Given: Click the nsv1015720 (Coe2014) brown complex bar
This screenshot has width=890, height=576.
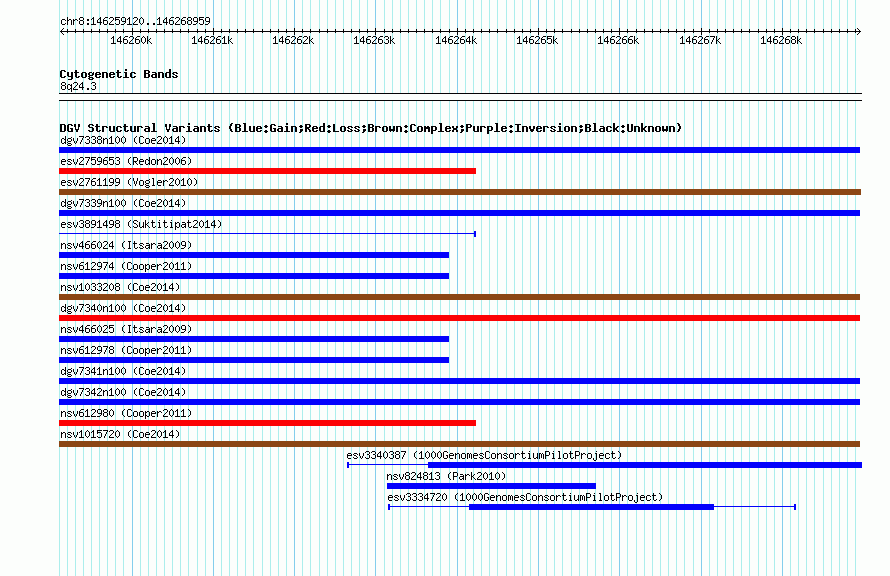Looking at the screenshot, I should click(x=459, y=444).
